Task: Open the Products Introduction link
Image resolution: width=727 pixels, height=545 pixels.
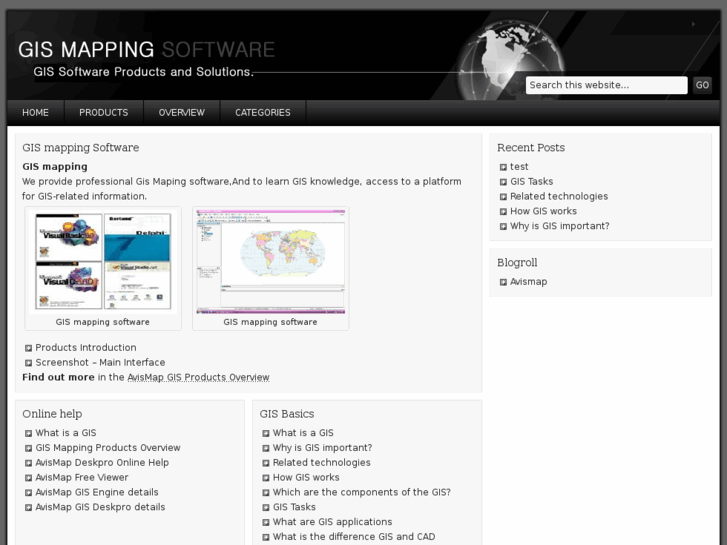Action: (x=86, y=348)
